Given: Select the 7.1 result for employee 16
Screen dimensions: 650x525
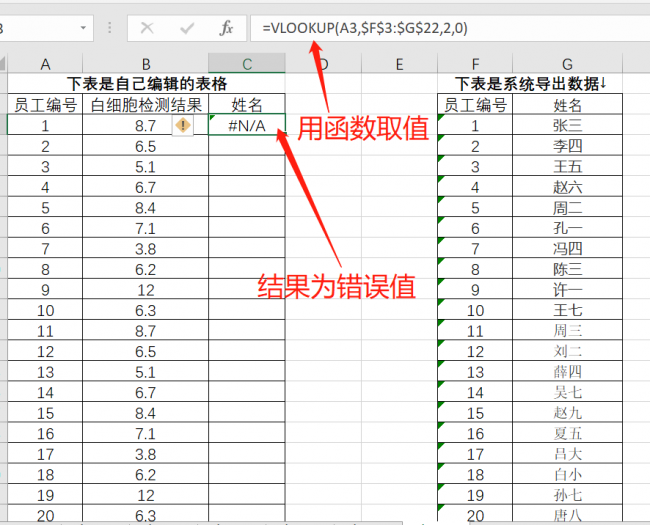Looking at the screenshot, I should 146,433.
